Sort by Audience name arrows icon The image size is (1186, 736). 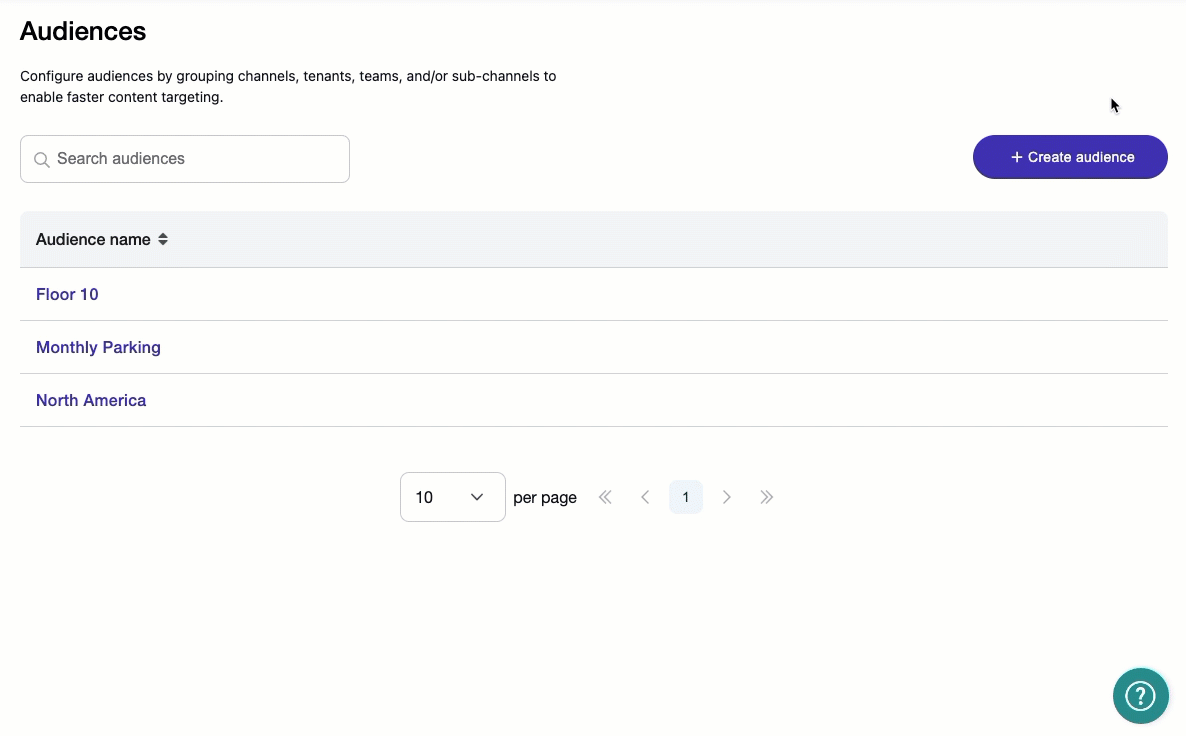pos(163,239)
